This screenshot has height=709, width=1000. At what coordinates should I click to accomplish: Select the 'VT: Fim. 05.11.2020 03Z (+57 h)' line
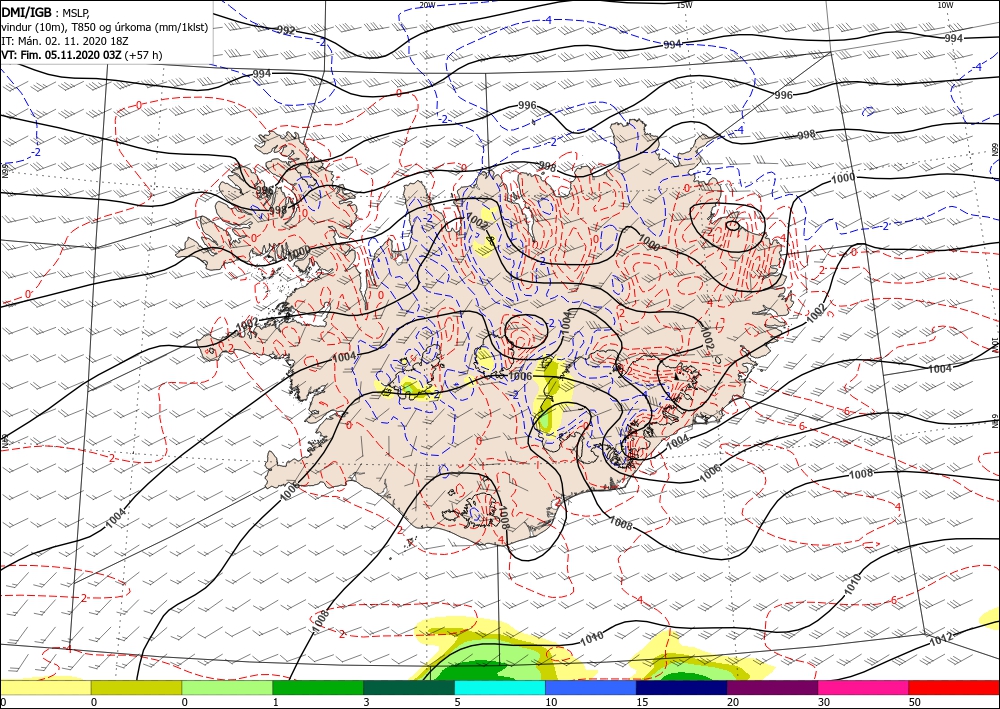click(82, 55)
